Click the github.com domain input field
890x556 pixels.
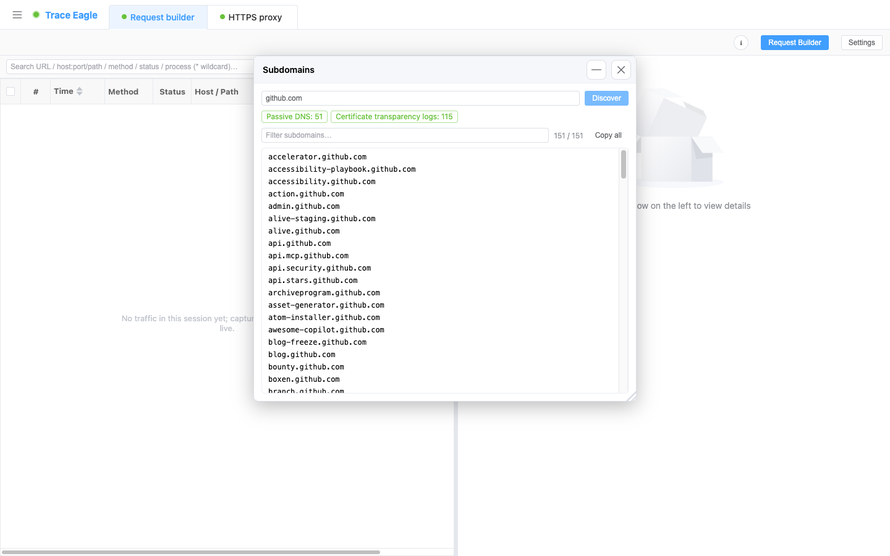tap(420, 98)
